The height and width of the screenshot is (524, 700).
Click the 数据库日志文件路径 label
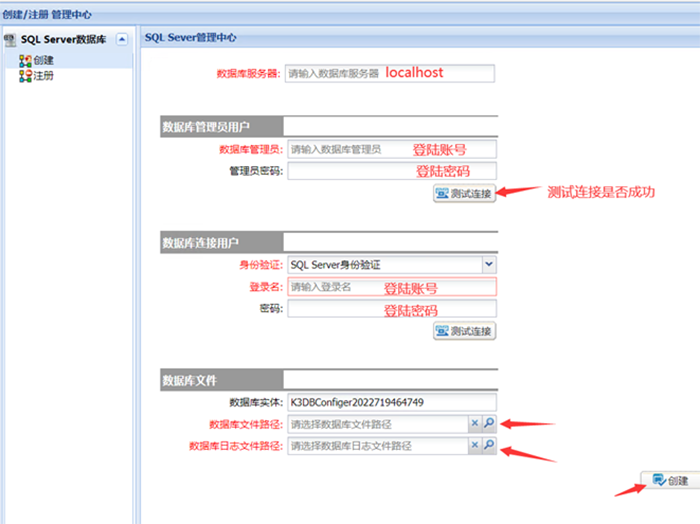[236, 446]
